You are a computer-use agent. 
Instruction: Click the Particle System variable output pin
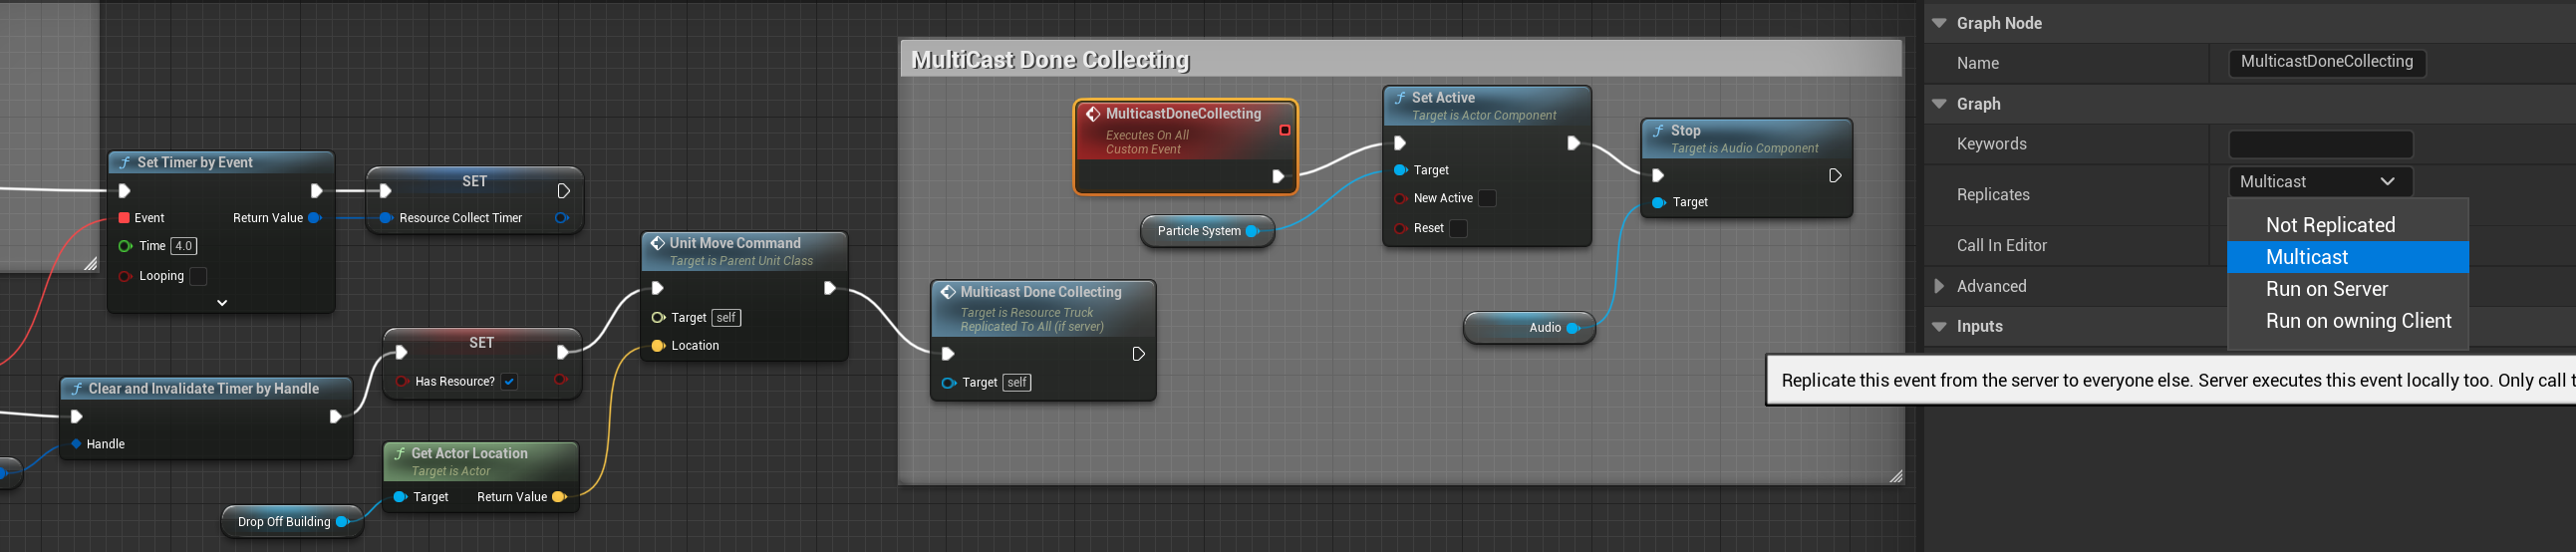(x=1251, y=231)
